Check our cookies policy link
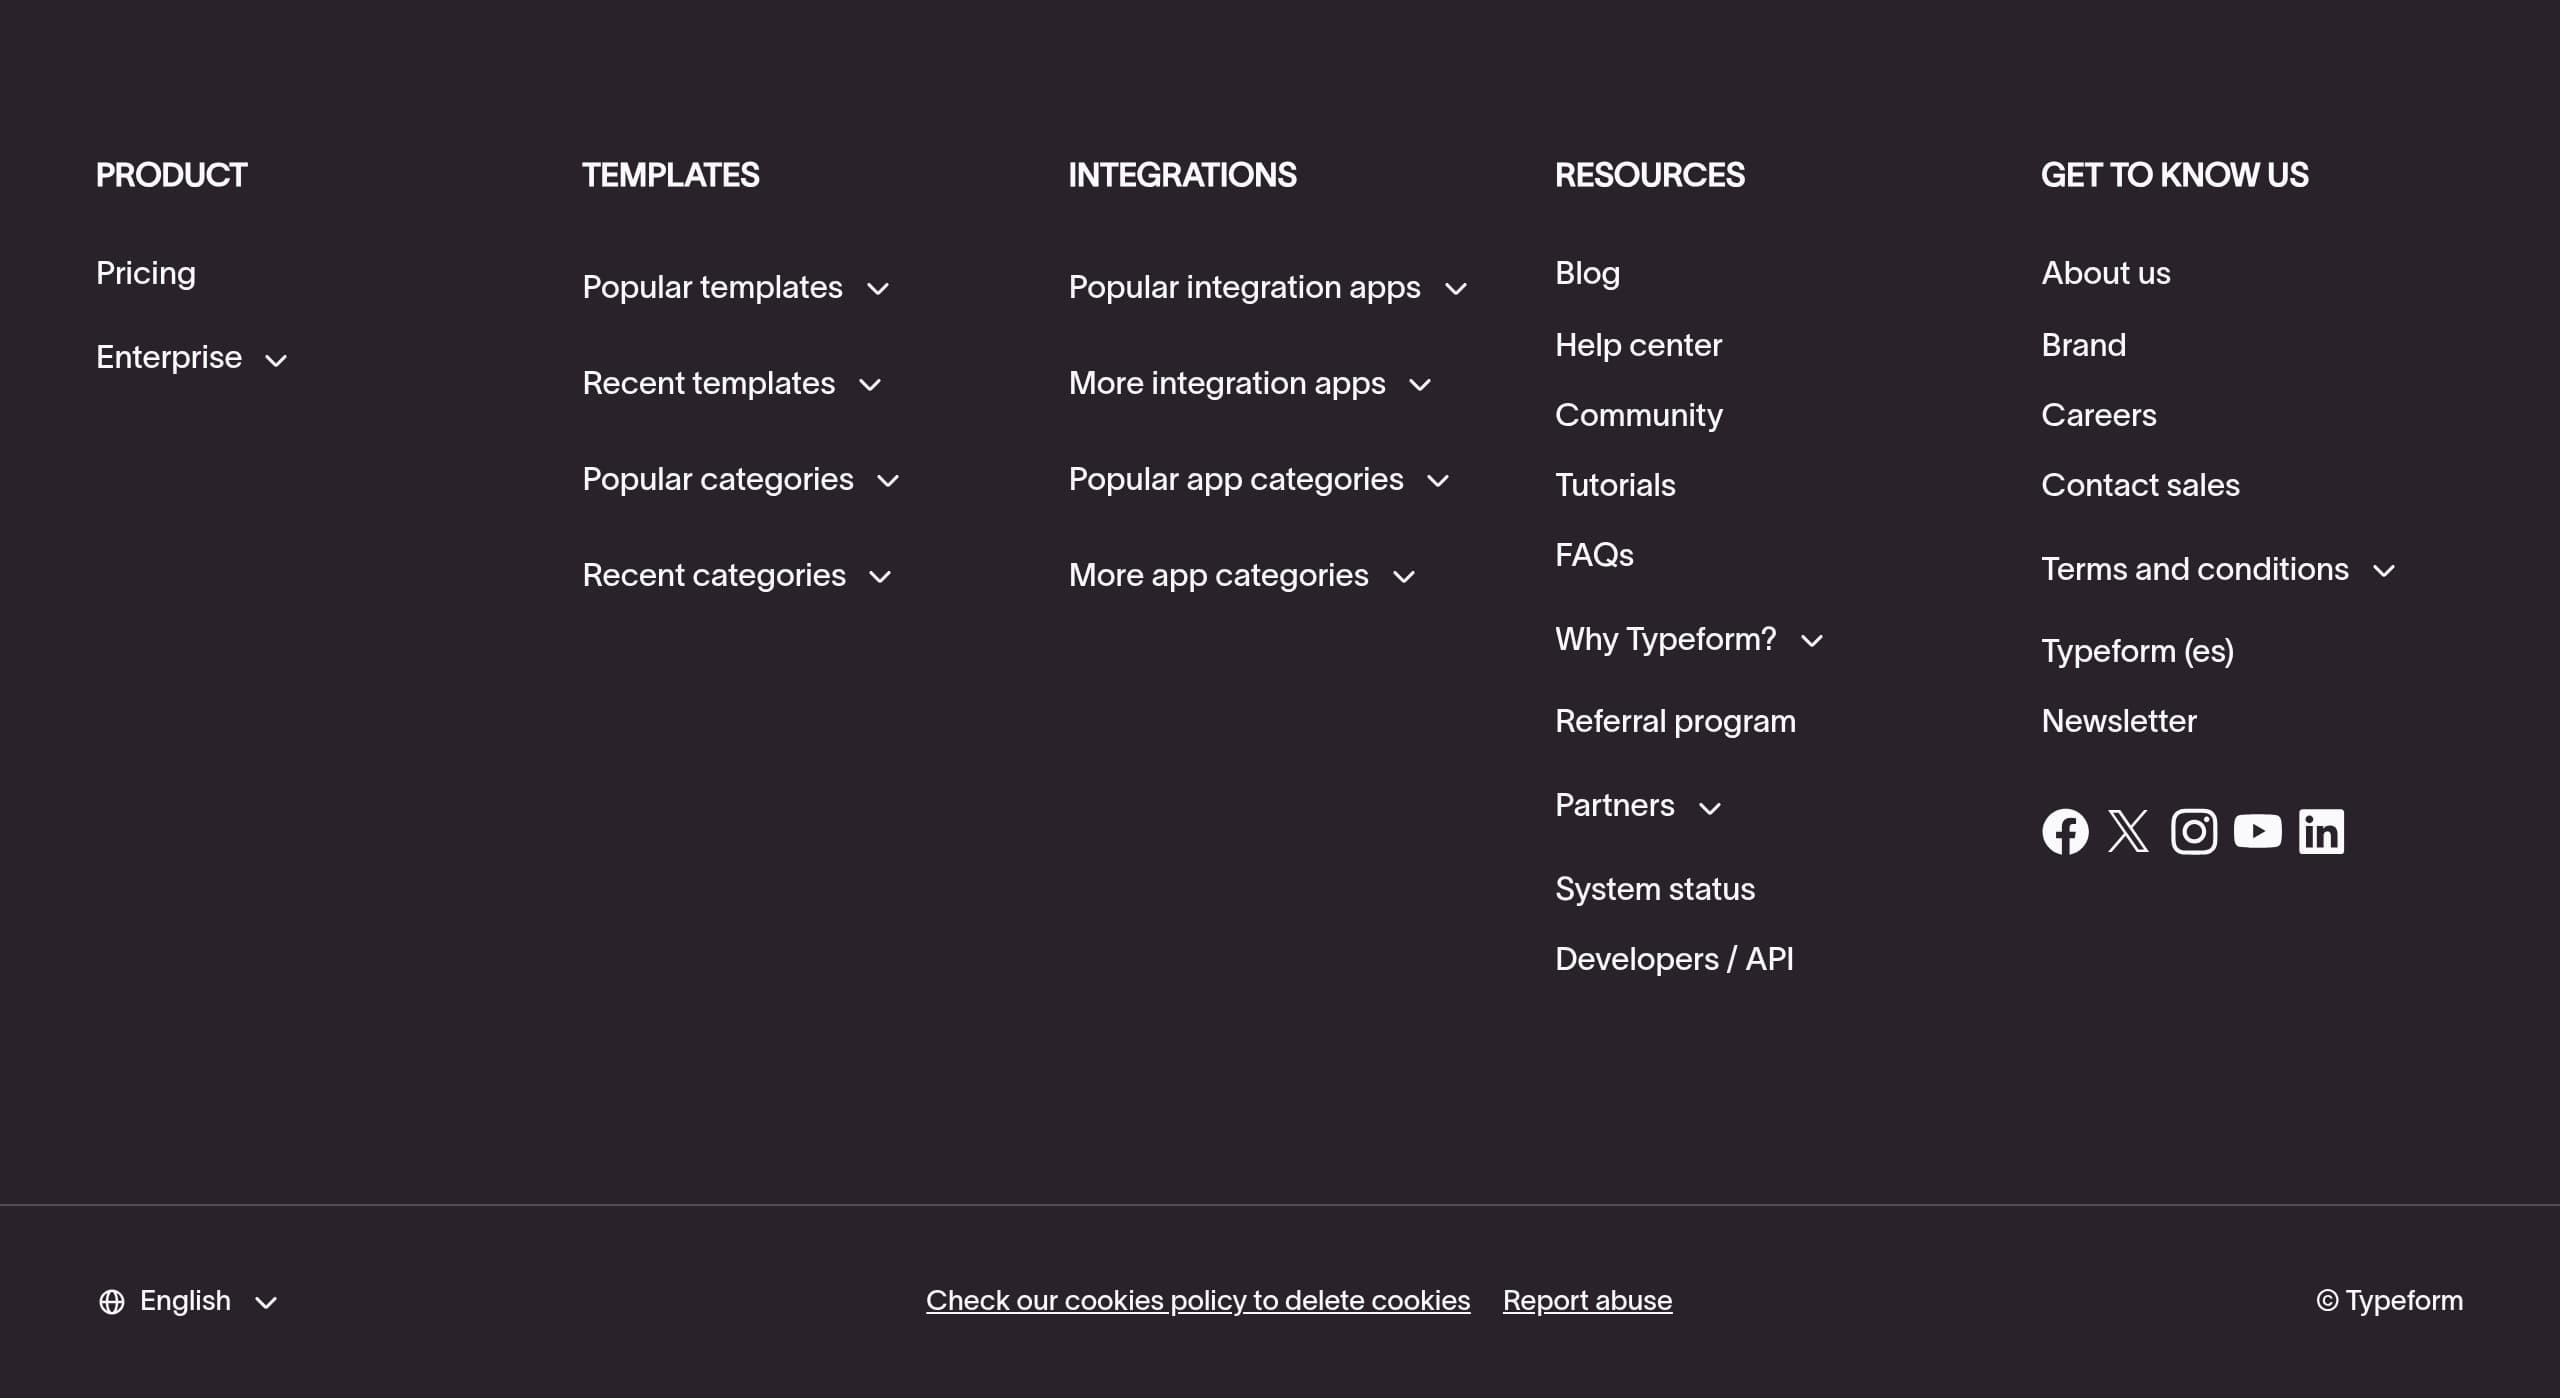This screenshot has height=1398, width=2560. click(1198, 1300)
